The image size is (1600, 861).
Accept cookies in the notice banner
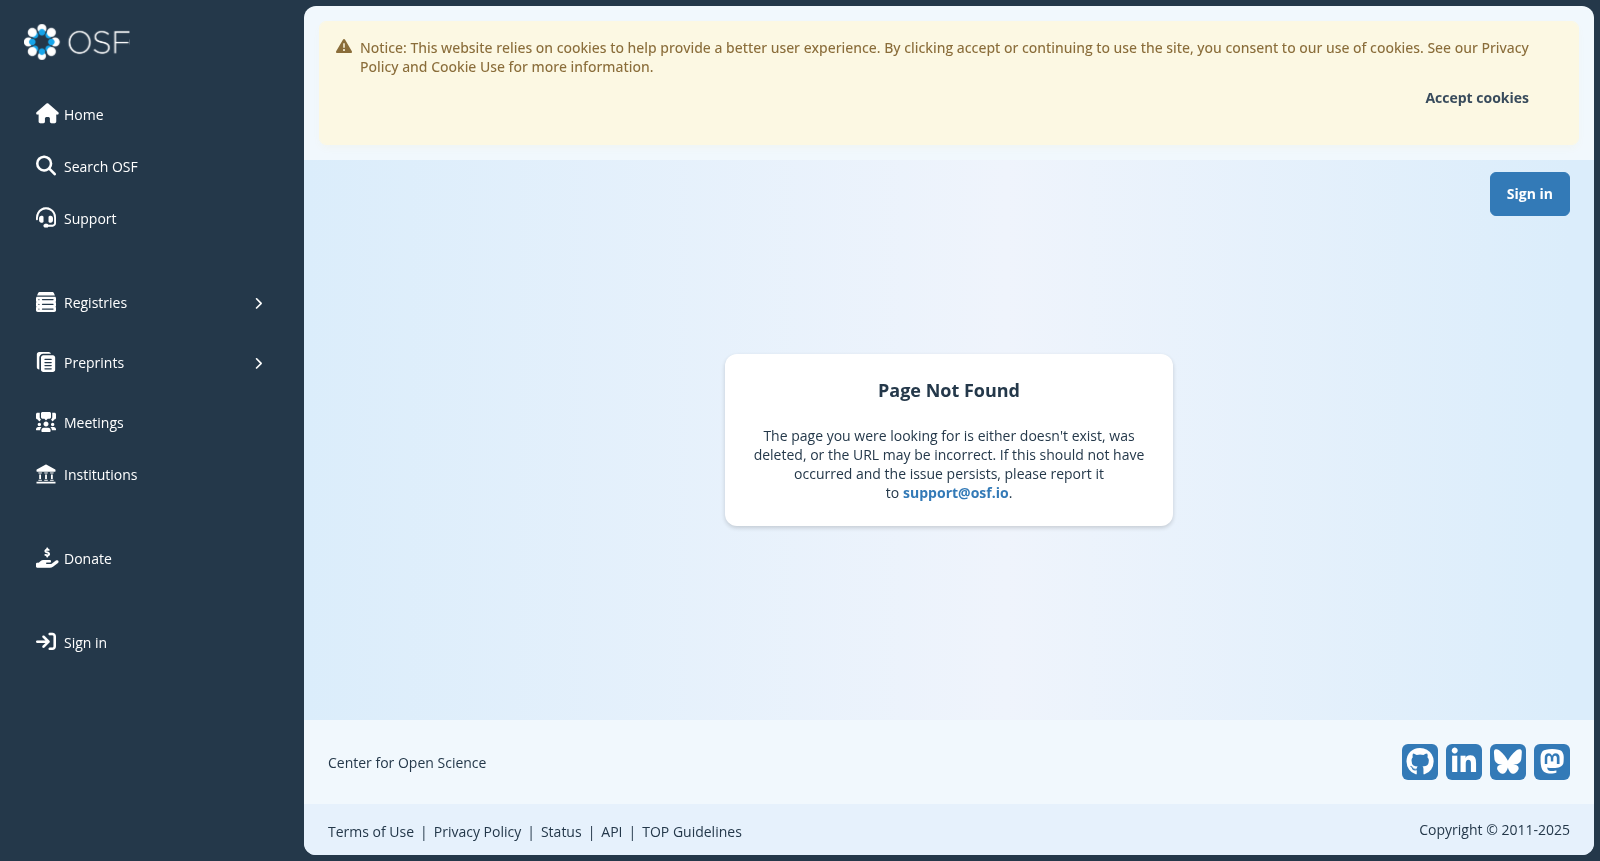(1477, 98)
